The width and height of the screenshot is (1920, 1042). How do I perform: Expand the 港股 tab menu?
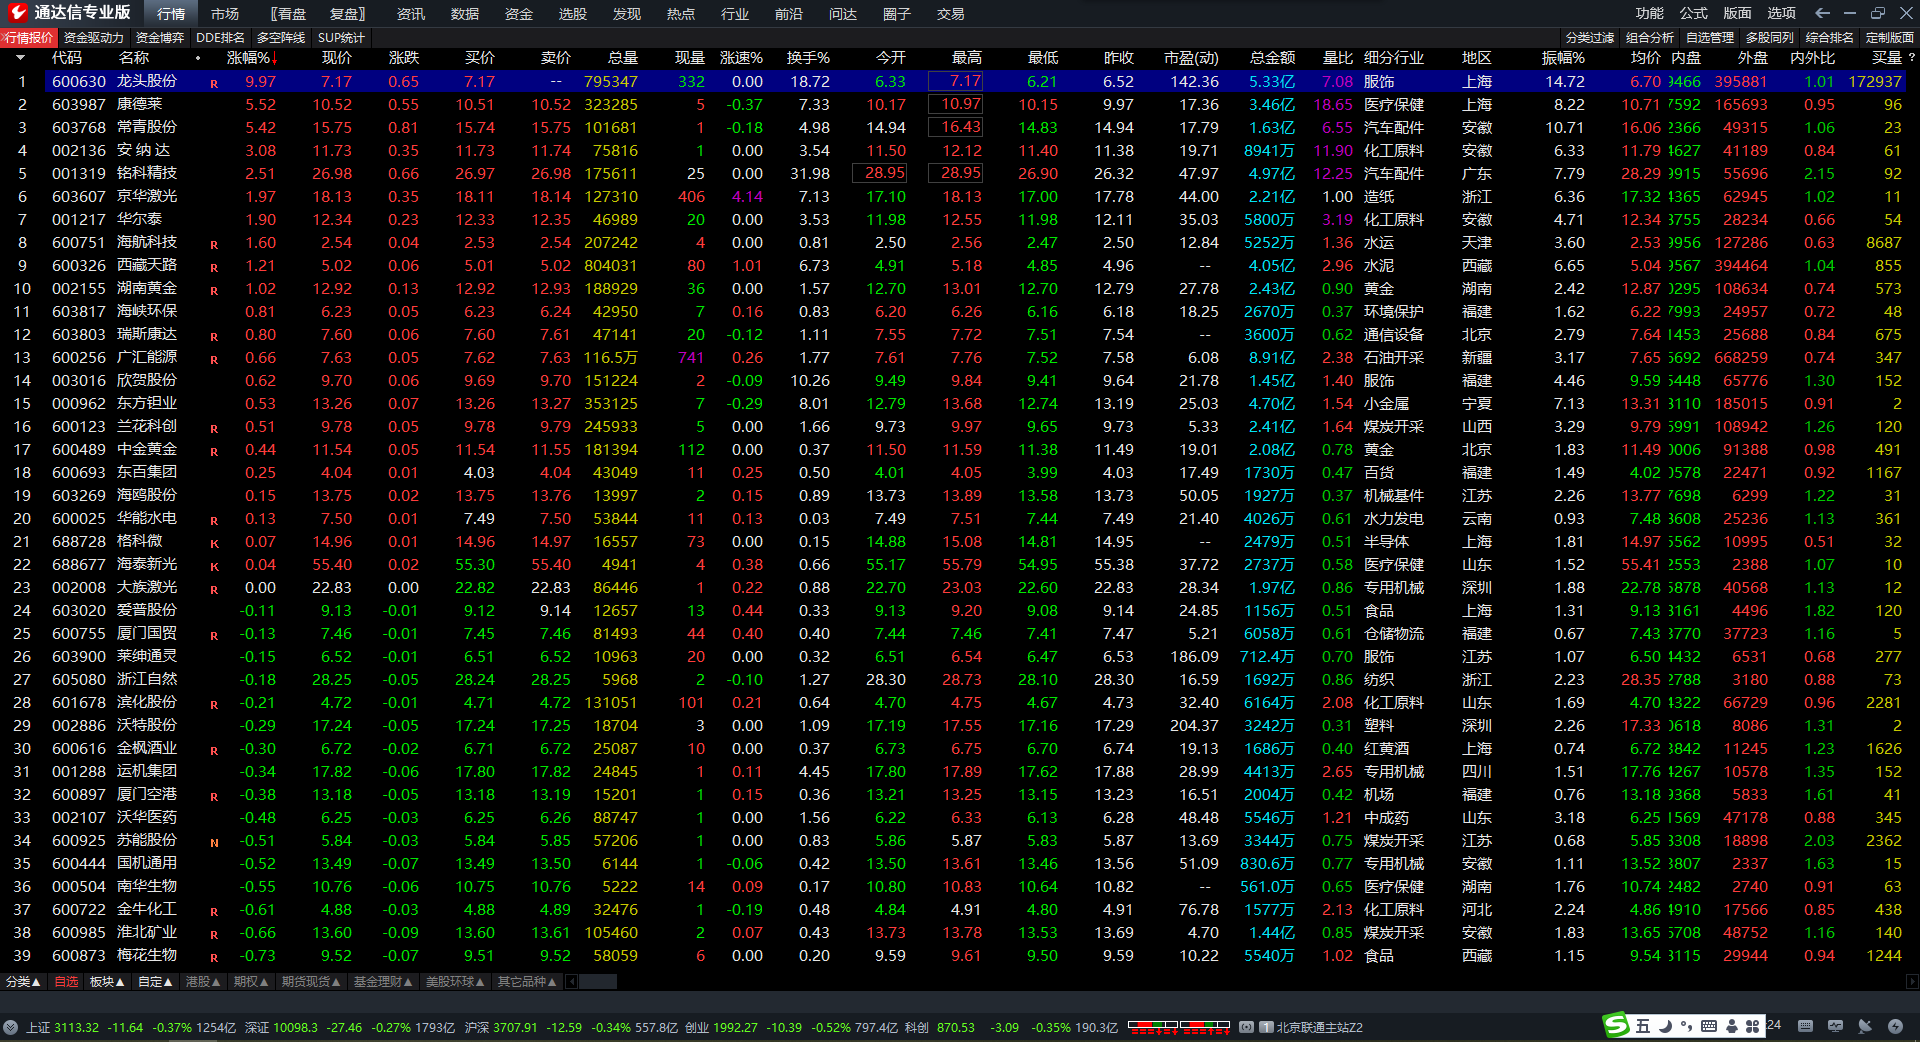203,982
